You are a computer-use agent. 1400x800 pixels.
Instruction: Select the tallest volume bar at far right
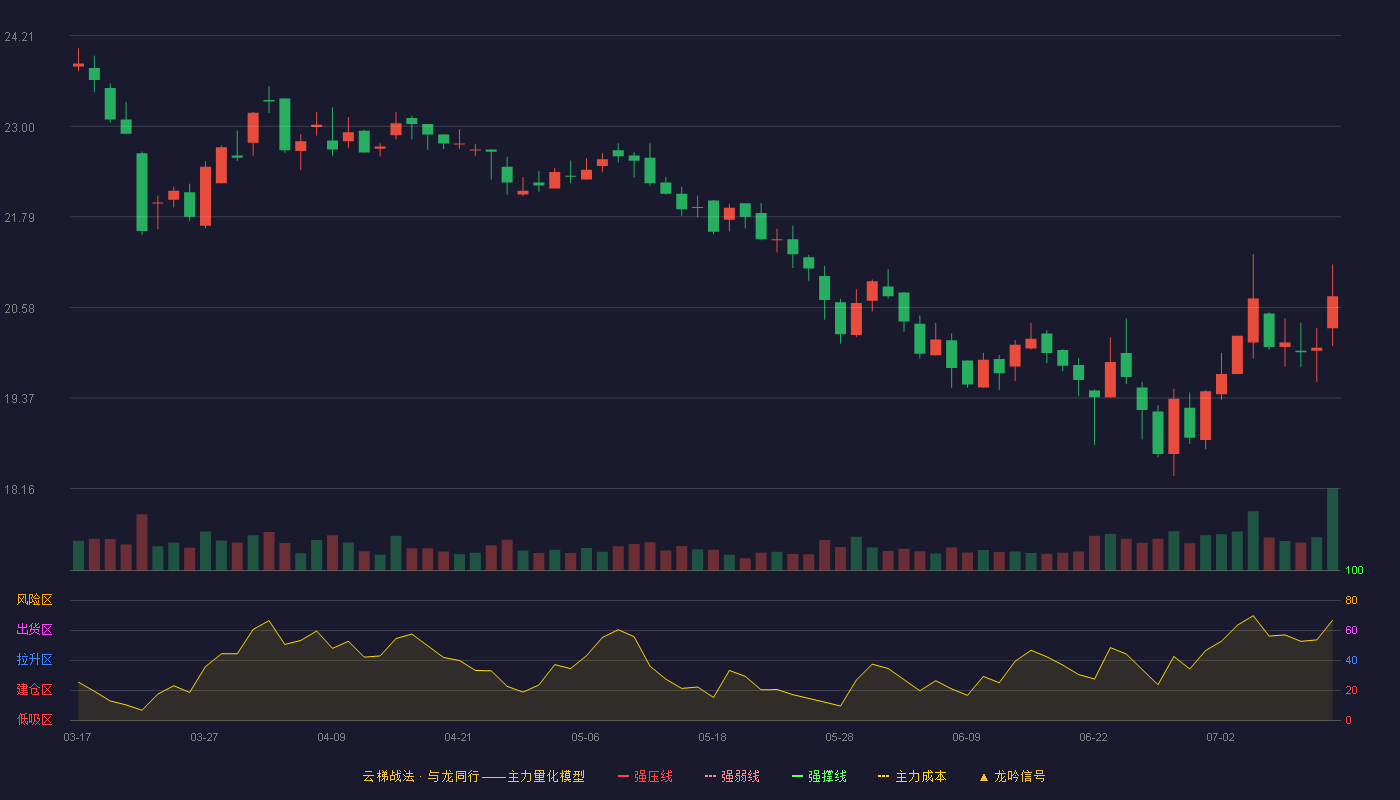1332,529
